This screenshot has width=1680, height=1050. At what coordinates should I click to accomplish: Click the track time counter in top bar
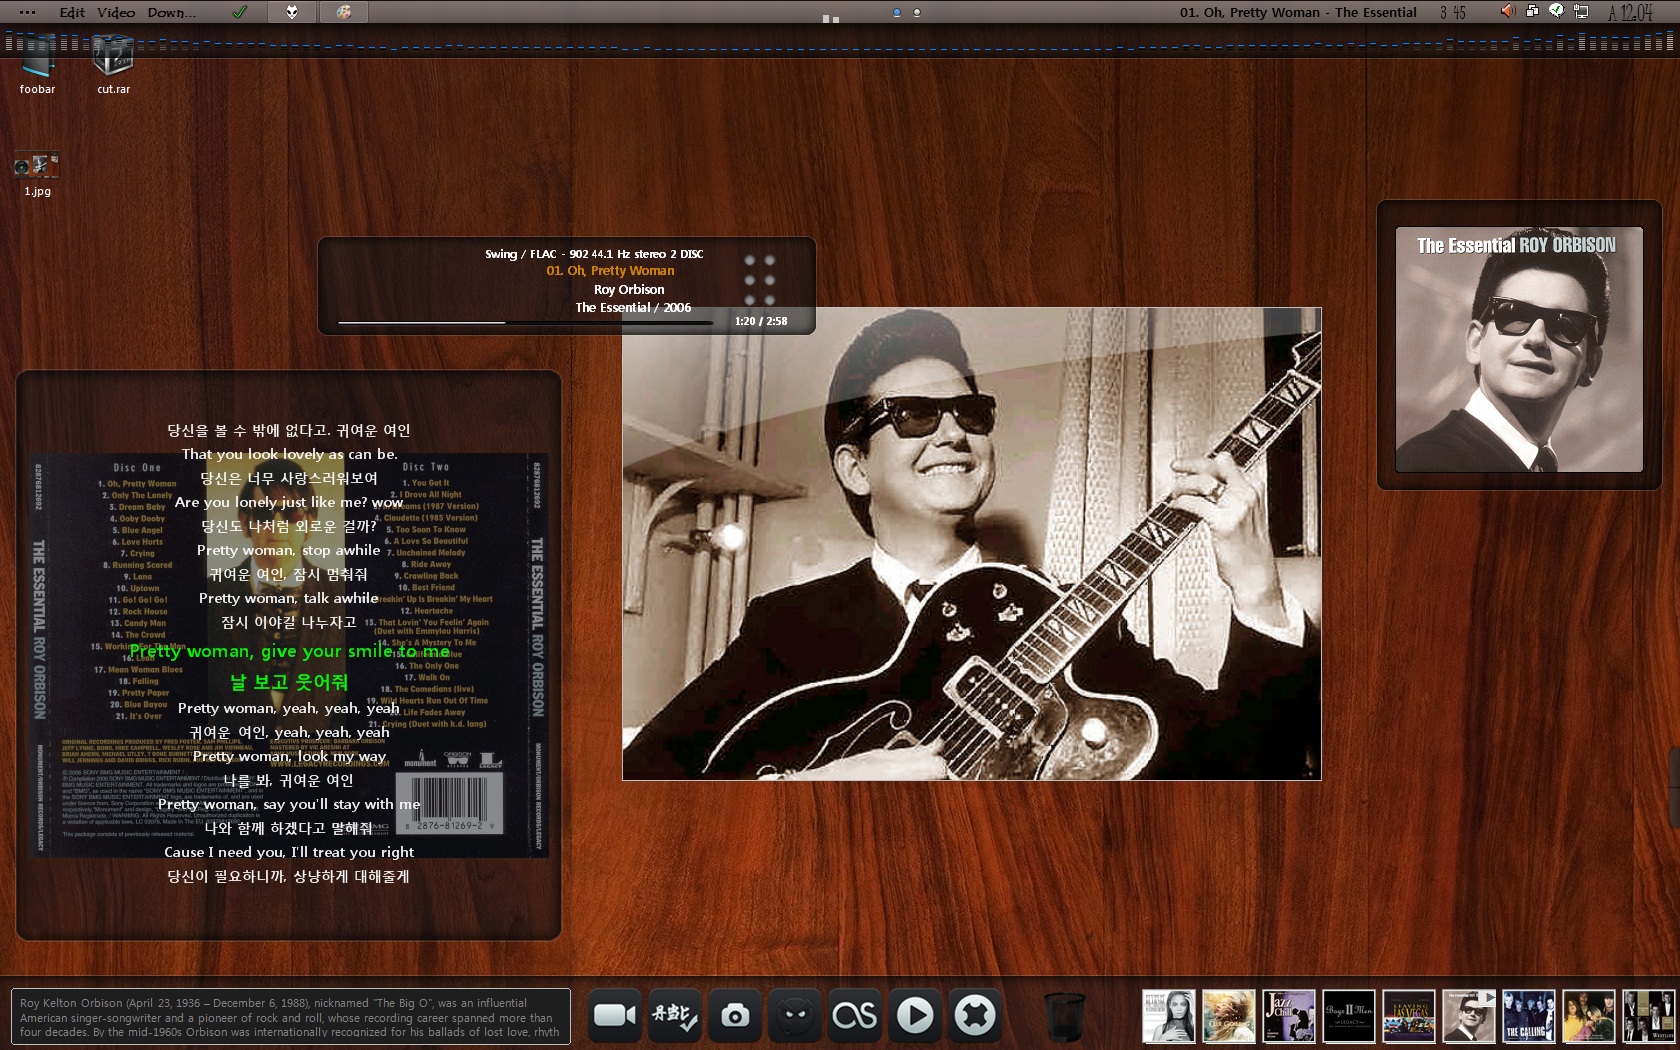tap(1453, 12)
